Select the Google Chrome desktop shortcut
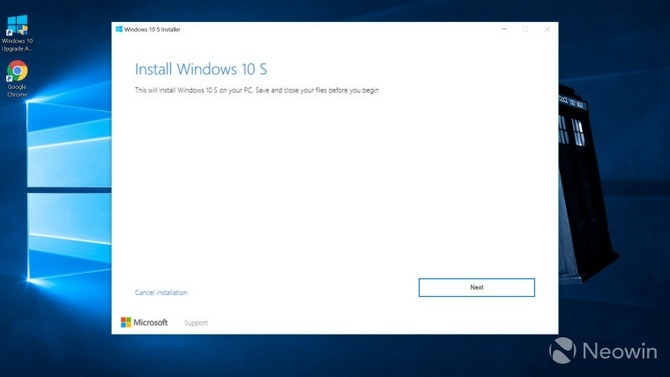Viewport: 670px width, 377px height. [17, 79]
